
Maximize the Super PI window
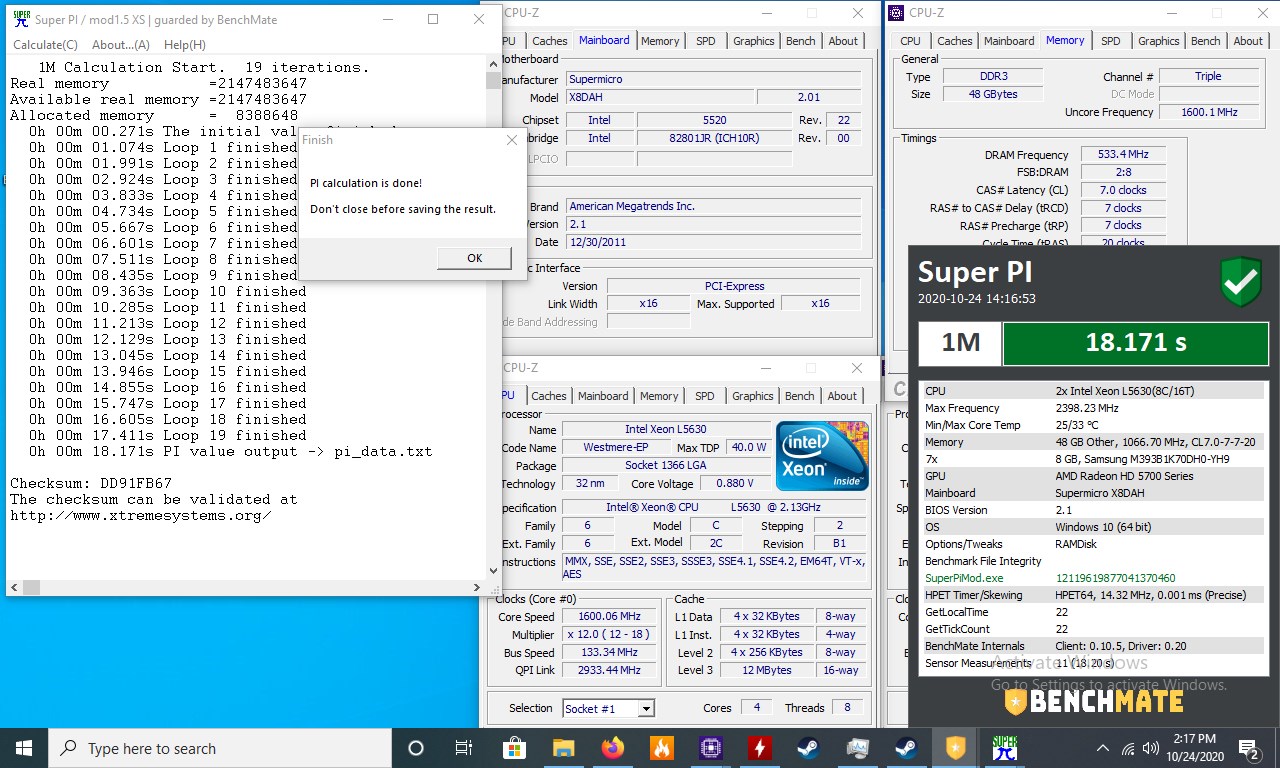[x=433, y=19]
